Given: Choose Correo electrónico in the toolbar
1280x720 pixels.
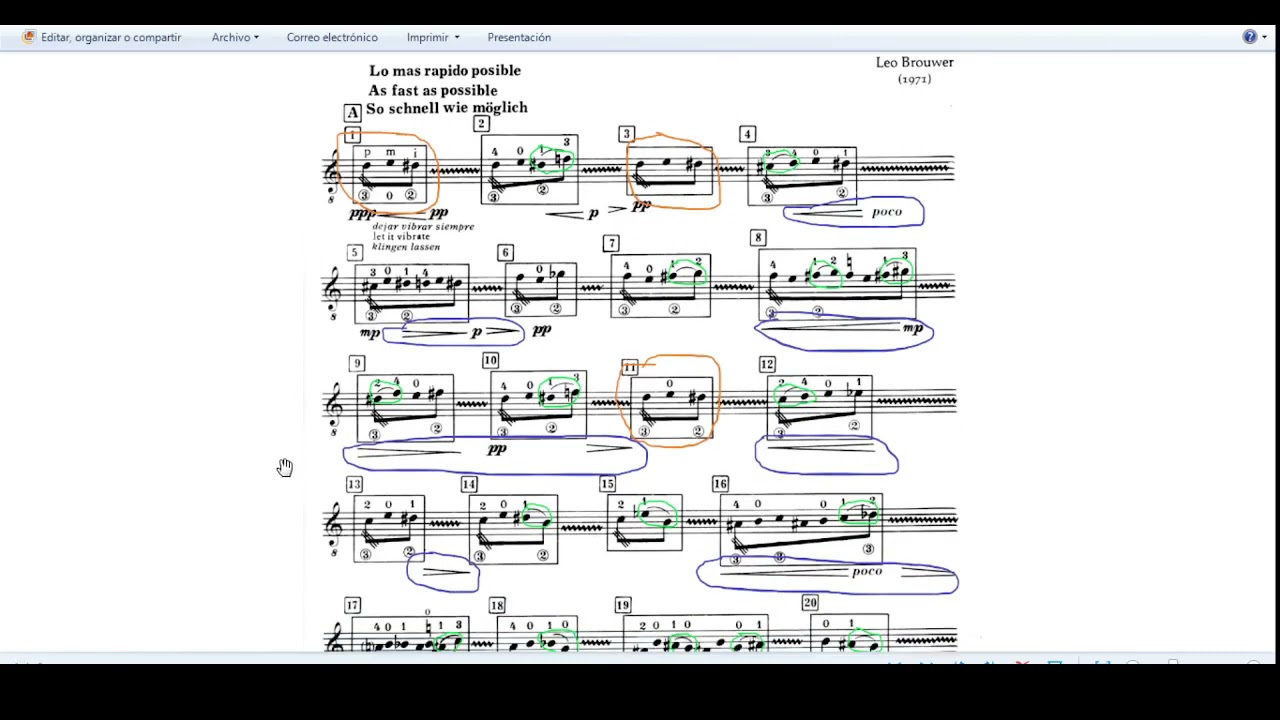Looking at the screenshot, I should click(332, 37).
